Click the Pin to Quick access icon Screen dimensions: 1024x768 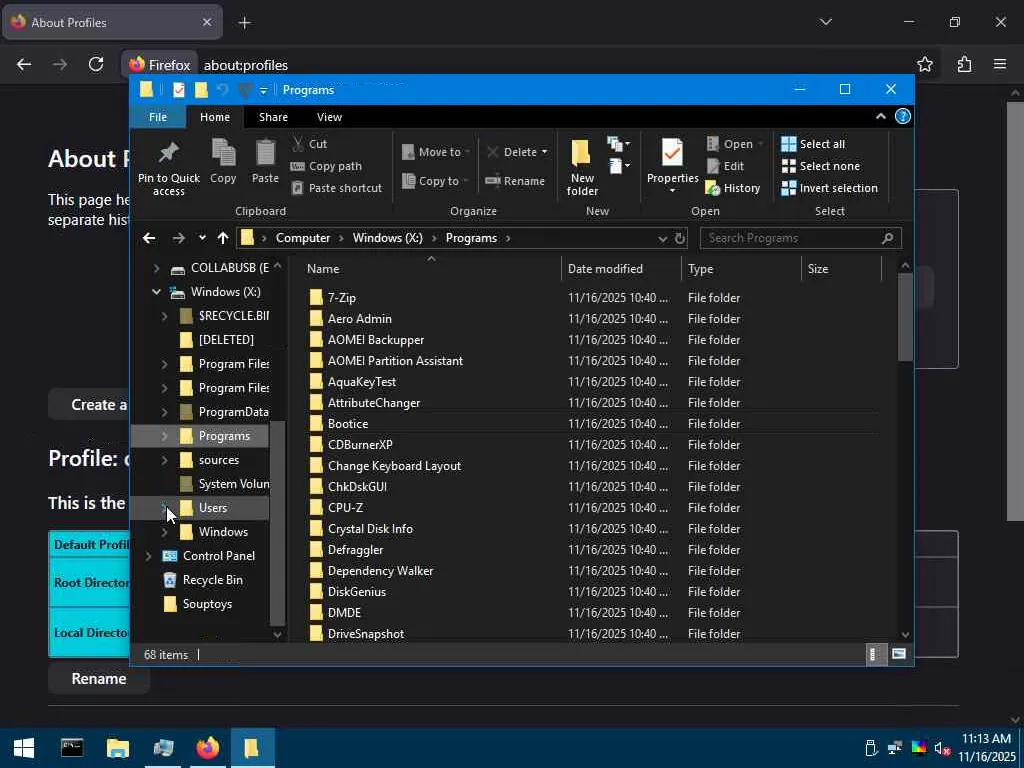168,155
